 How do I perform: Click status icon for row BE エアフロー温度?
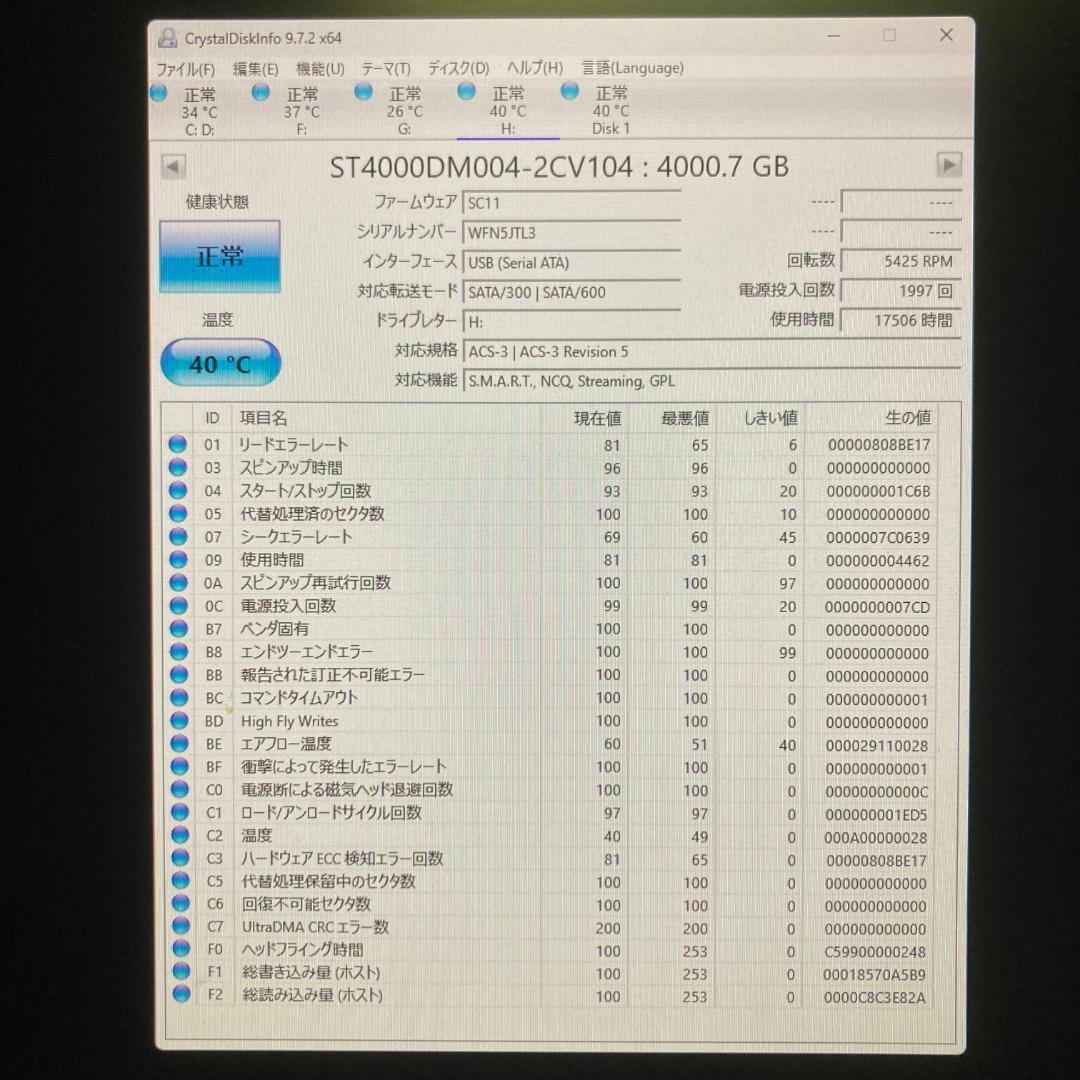point(179,743)
